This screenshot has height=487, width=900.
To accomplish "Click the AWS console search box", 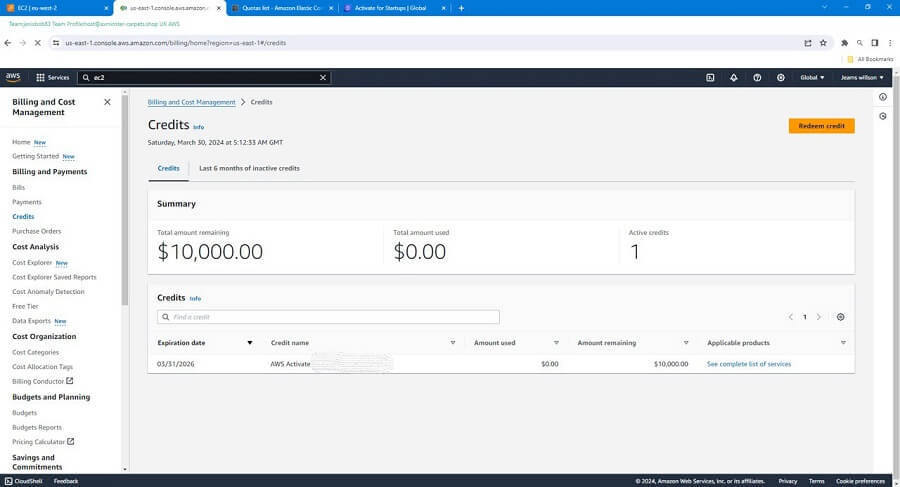I will click(x=204, y=78).
